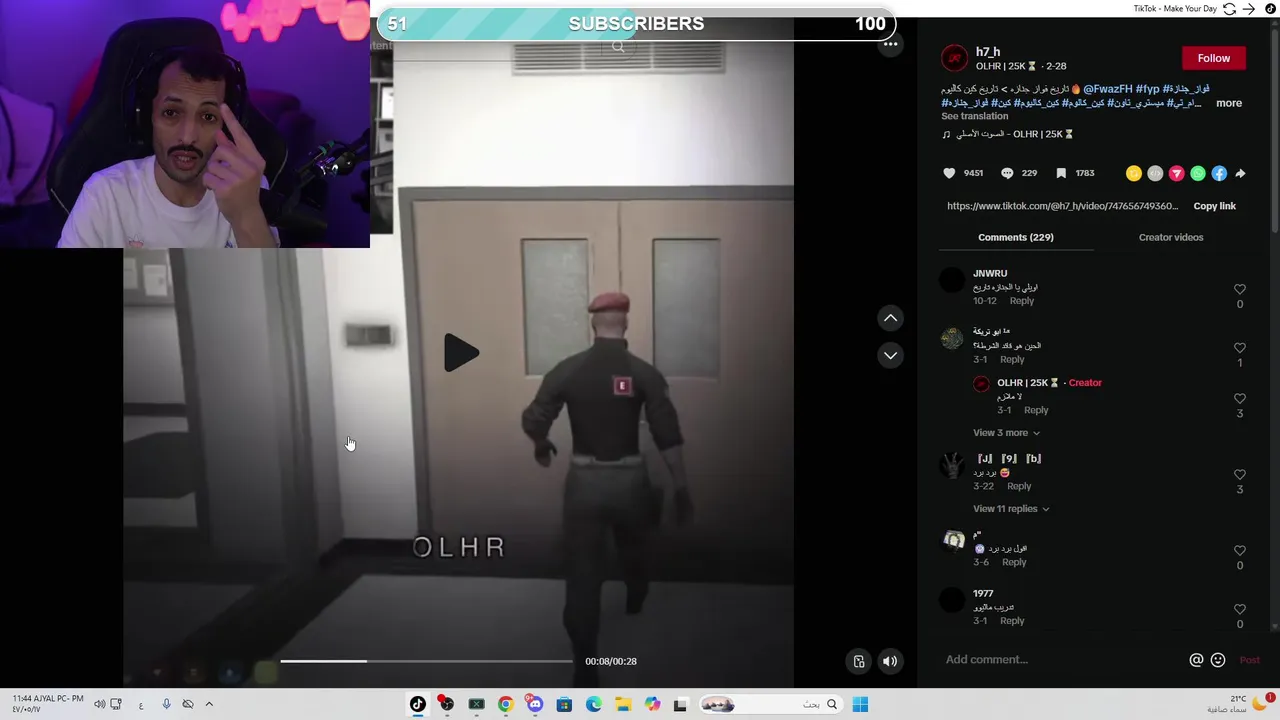Expand 'View 3 more' replies
Viewport: 1280px width, 720px height.
(x=1006, y=433)
